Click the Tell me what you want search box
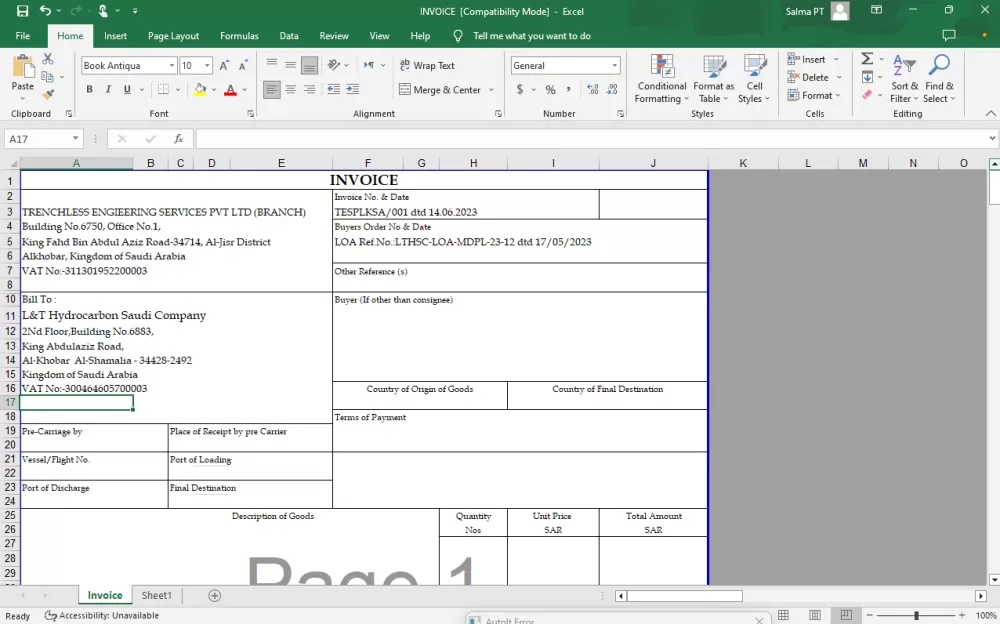 (532, 36)
